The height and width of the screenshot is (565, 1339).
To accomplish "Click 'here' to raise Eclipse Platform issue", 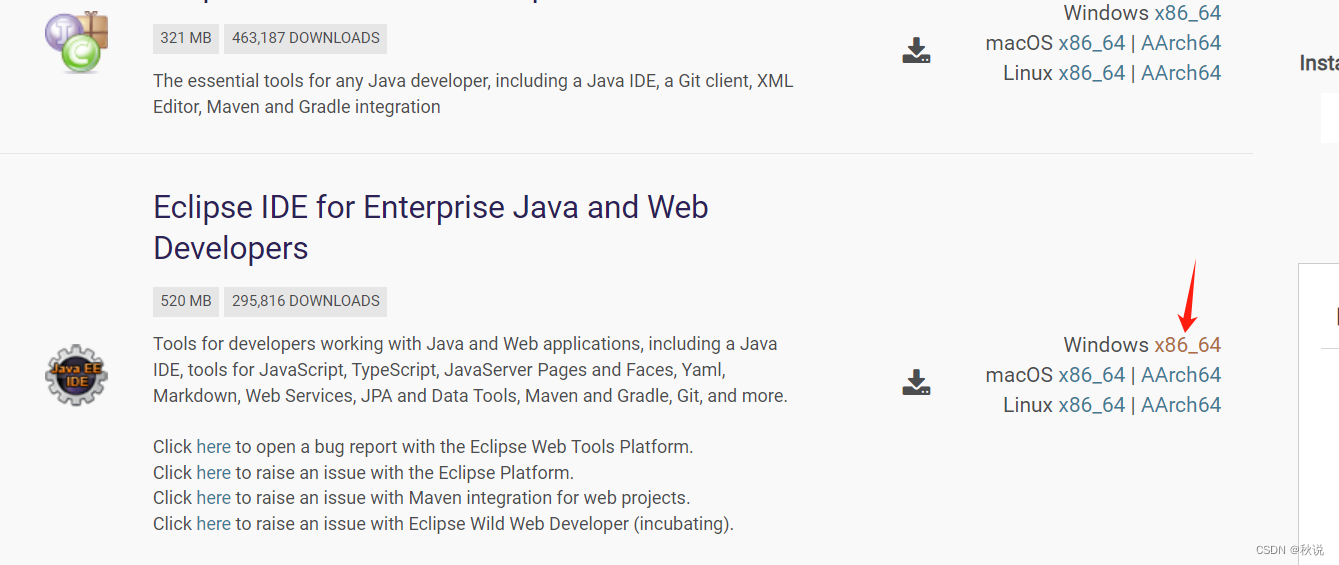I will [x=213, y=472].
